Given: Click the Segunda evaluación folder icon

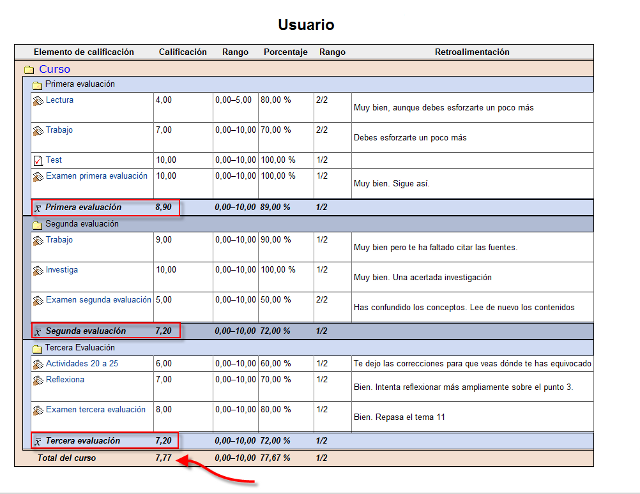Looking at the screenshot, I should 37,225.
